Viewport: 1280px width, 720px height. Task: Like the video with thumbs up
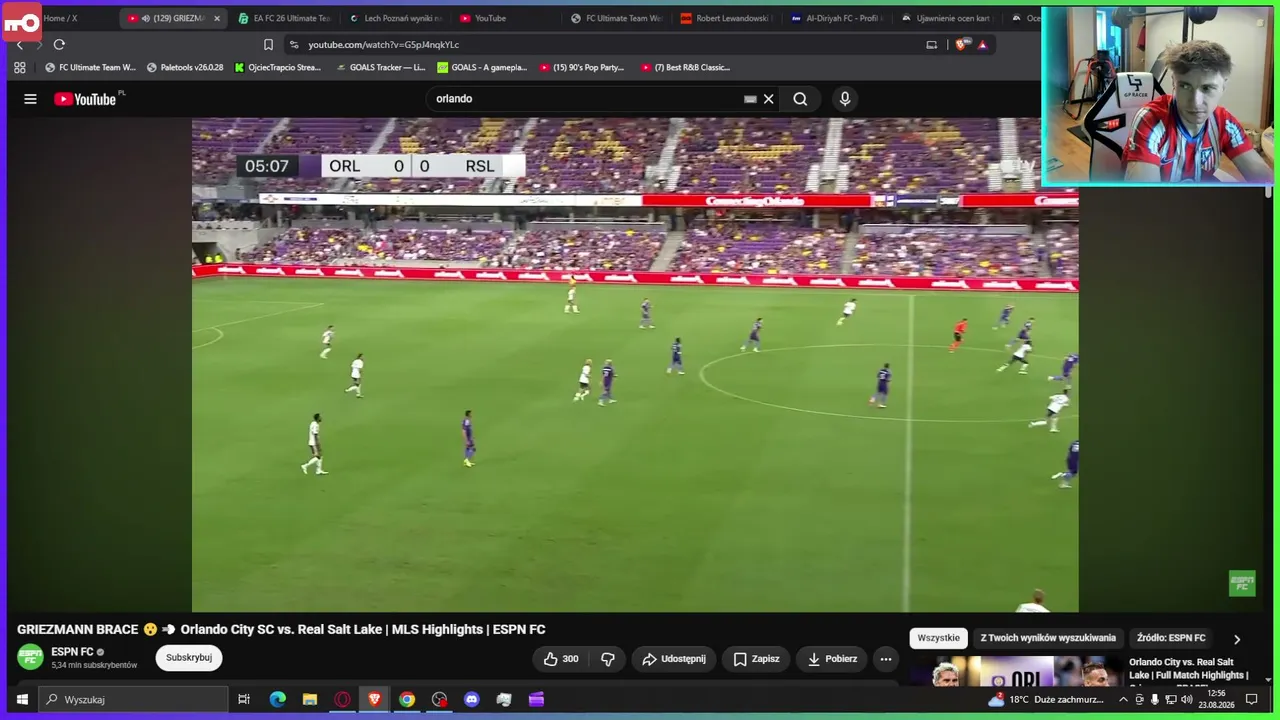[561, 659]
